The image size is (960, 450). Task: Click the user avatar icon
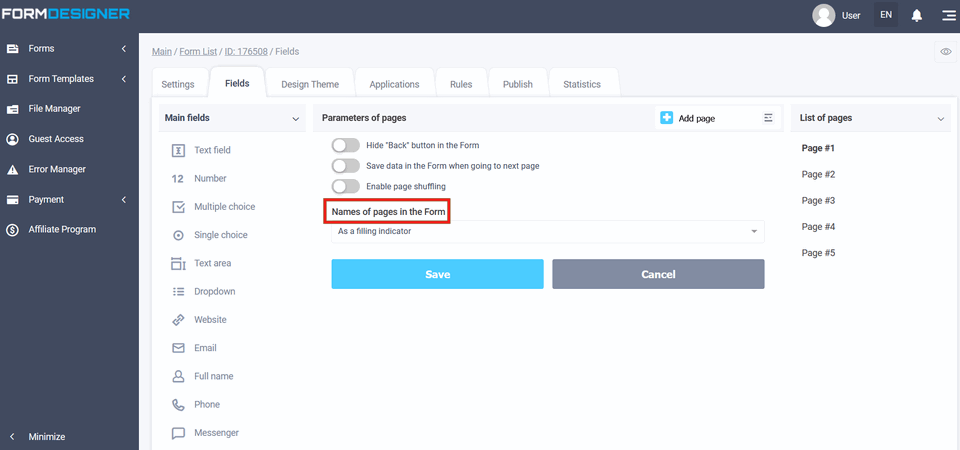click(823, 15)
